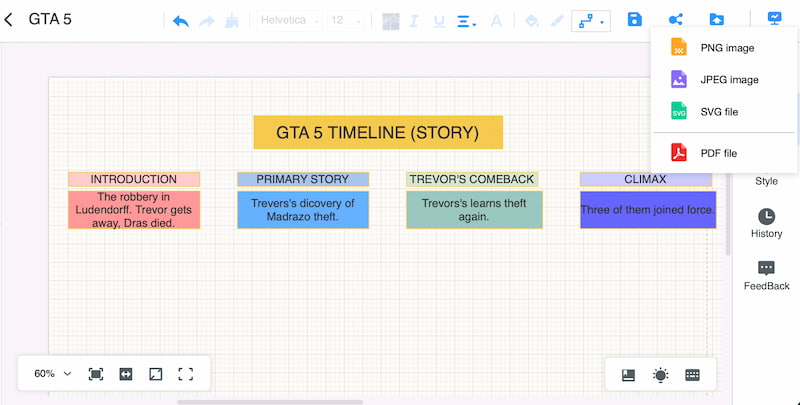
Task: Select the 'Three of them joined force' box
Action: coord(648,210)
